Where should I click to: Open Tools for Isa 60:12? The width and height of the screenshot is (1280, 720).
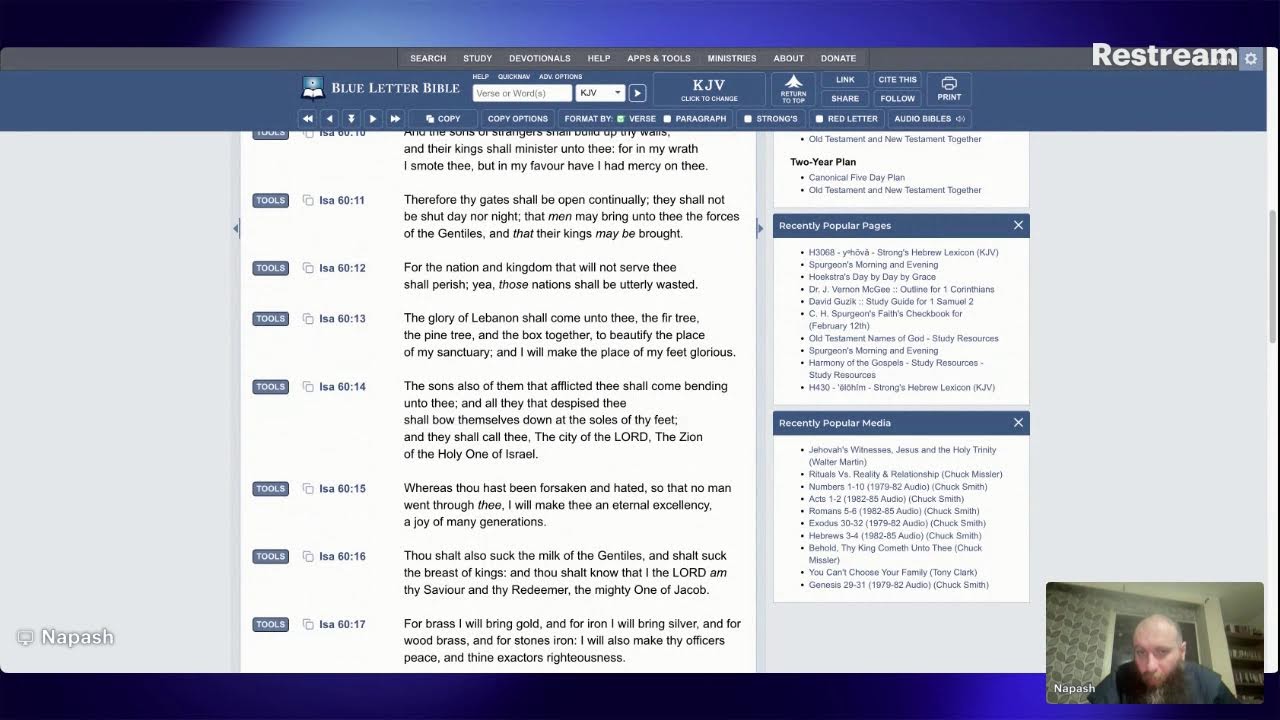pos(270,268)
